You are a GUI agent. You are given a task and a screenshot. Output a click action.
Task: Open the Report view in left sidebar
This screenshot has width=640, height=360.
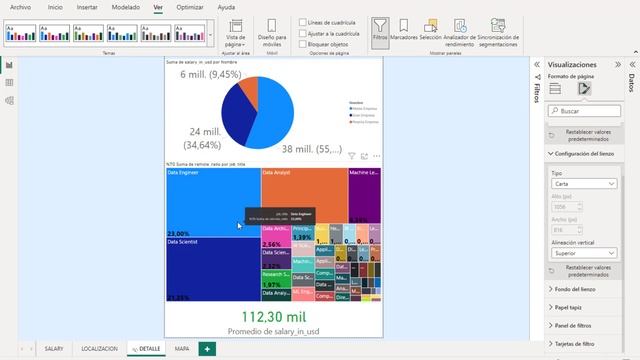pos(9,65)
